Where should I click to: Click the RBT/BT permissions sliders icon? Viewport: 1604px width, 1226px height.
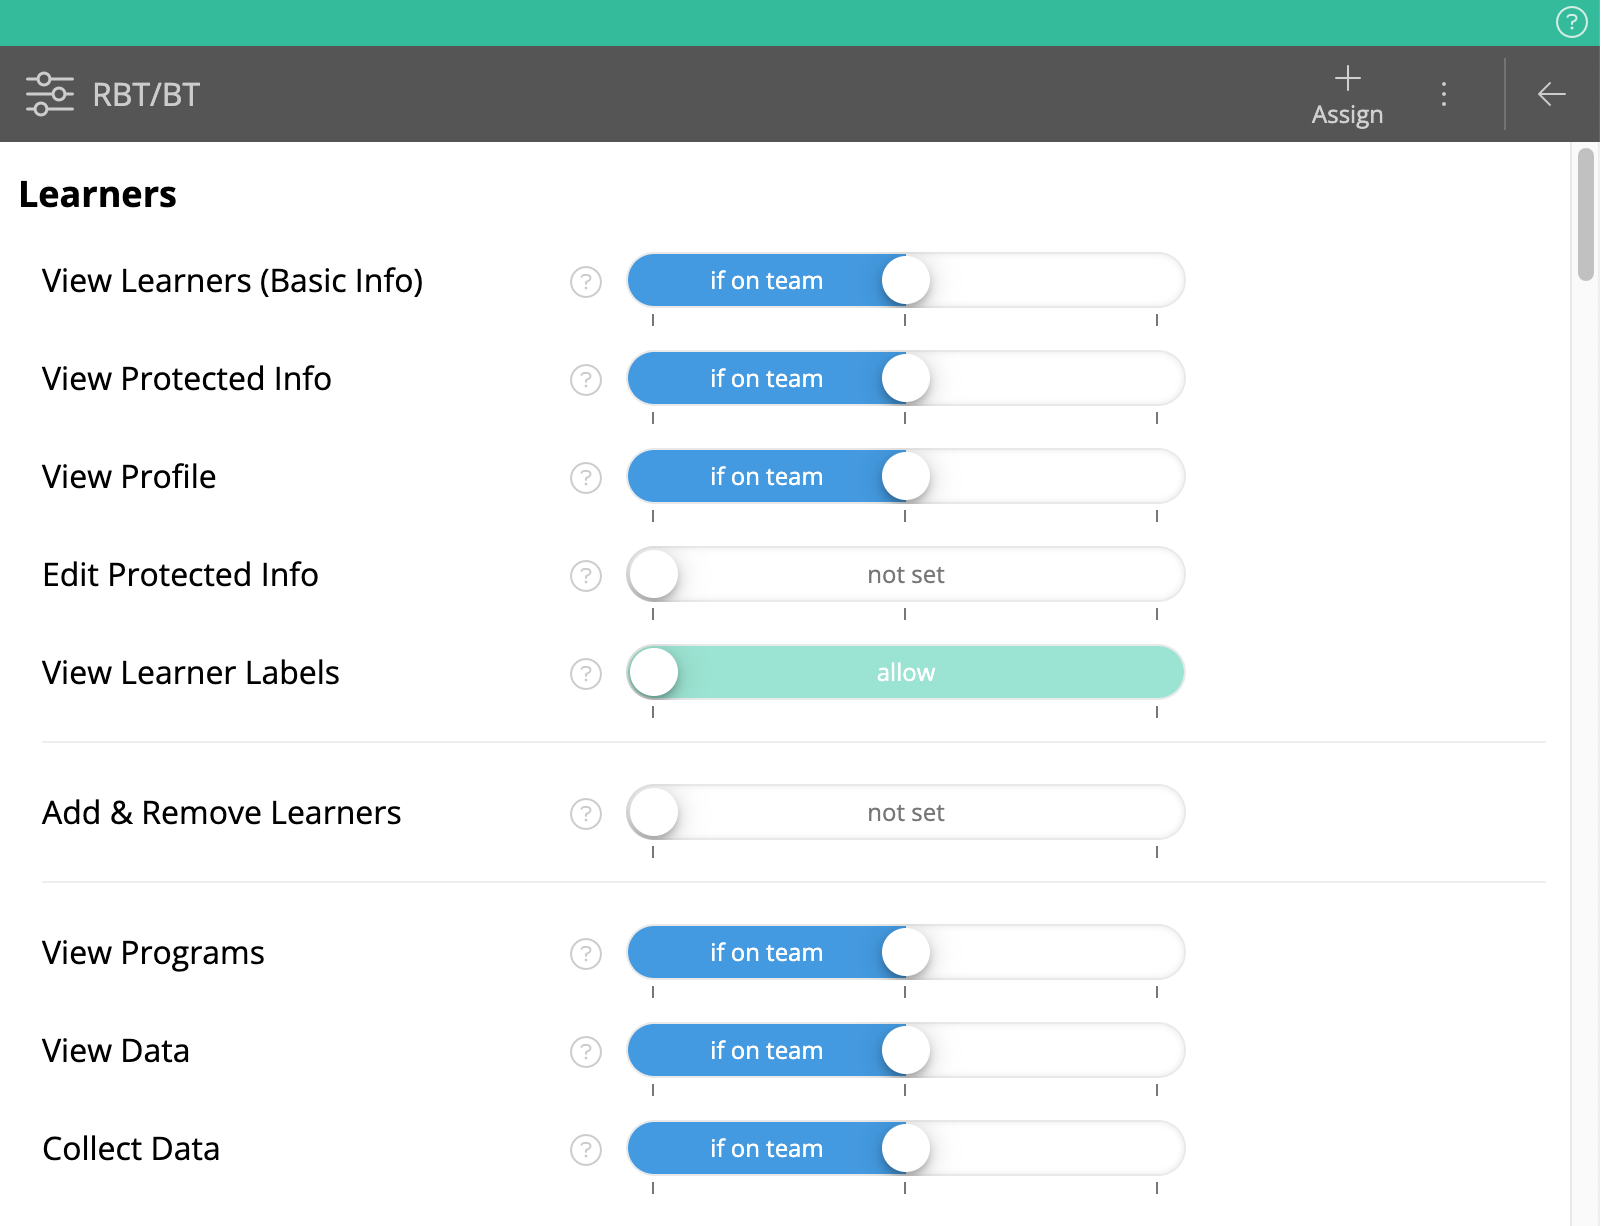pyautogui.click(x=49, y=94)
